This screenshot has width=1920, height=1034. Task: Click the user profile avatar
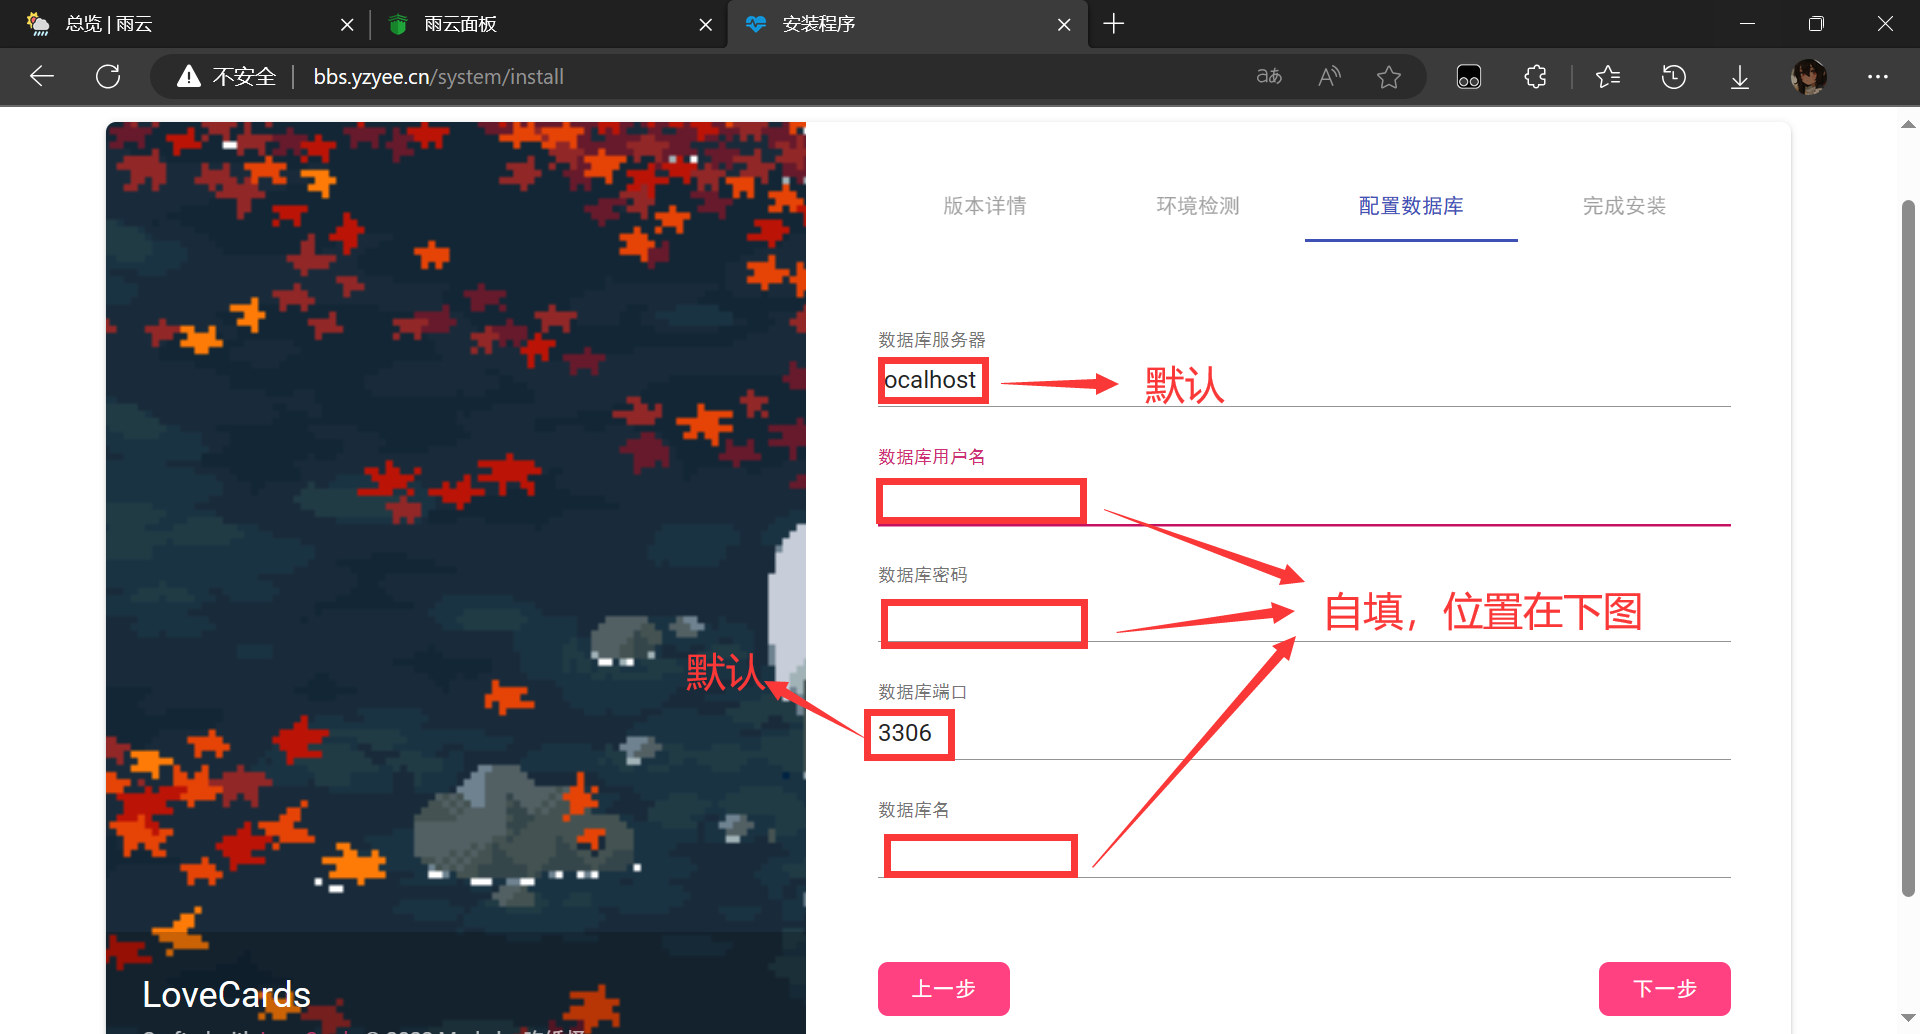click(x=1808, y=76)
